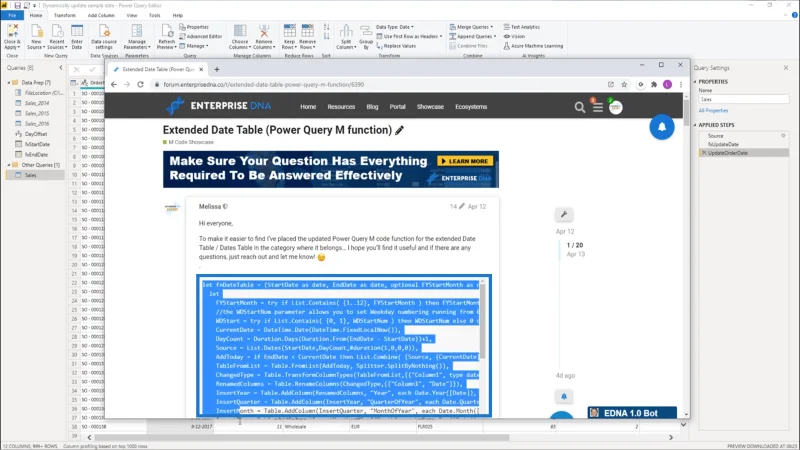This screenshot has height=450, width=800.
Task: Collapse PROPERTIES section in Query Settings
Action: [695, 82]
